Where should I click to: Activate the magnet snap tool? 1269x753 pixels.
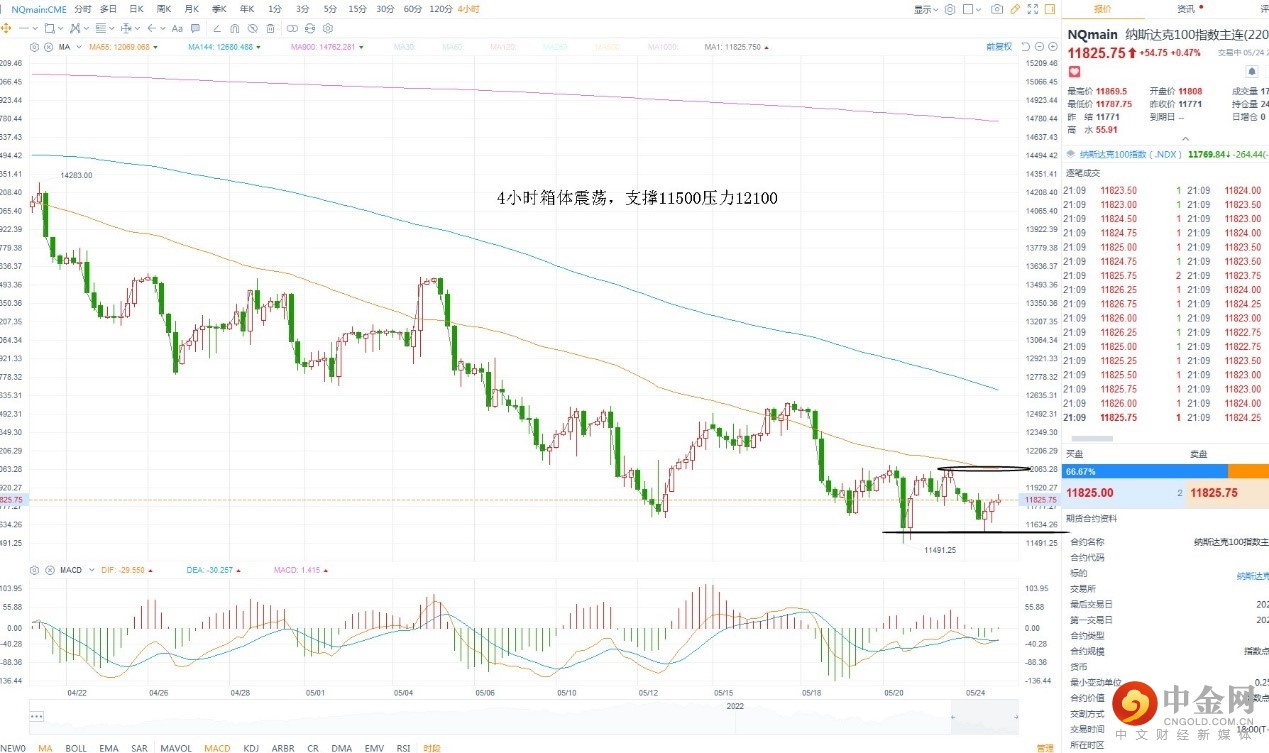234,28
